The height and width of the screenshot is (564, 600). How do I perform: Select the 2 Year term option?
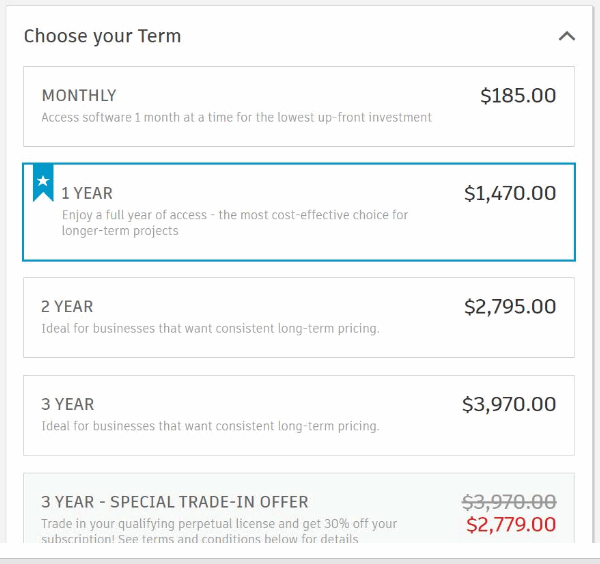[x=298, y=317]
